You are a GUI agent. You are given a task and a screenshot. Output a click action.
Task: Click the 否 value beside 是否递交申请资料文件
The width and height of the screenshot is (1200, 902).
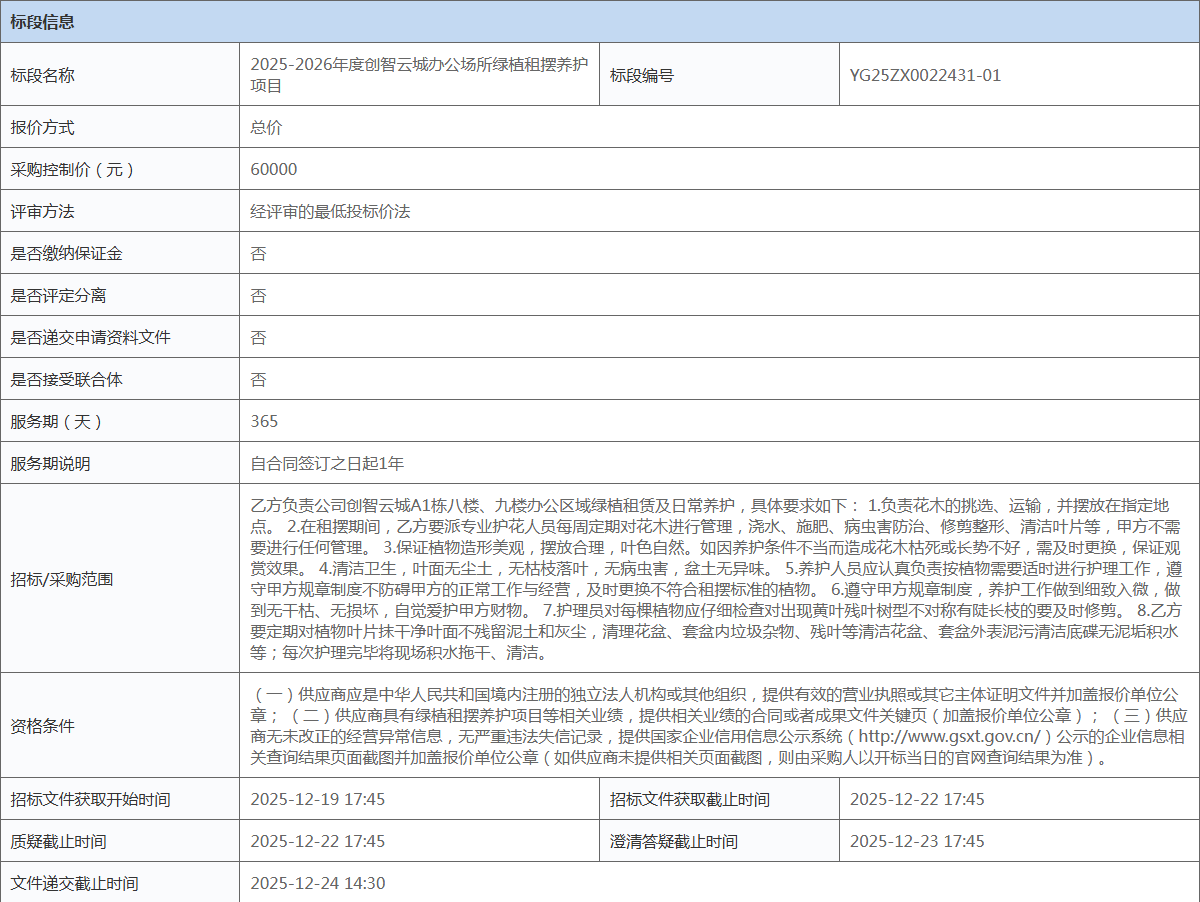[258, 337]
